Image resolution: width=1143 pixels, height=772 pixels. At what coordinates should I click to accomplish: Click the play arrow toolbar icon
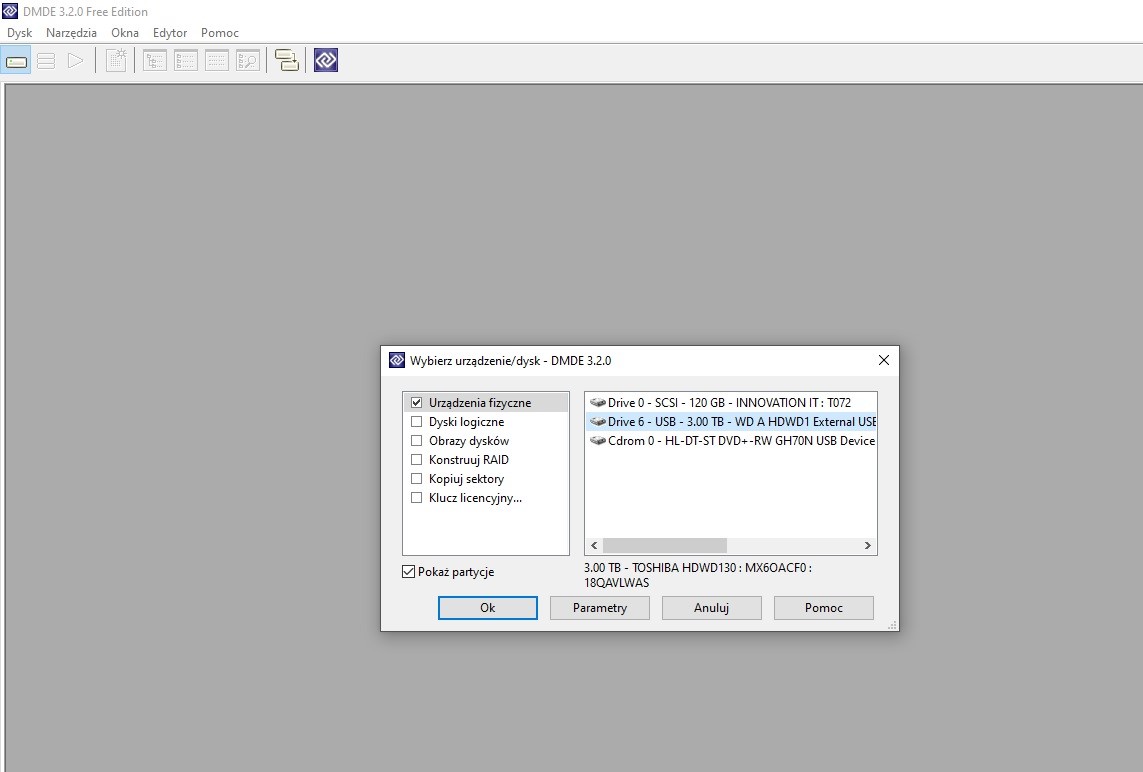(x=75, y=61)
